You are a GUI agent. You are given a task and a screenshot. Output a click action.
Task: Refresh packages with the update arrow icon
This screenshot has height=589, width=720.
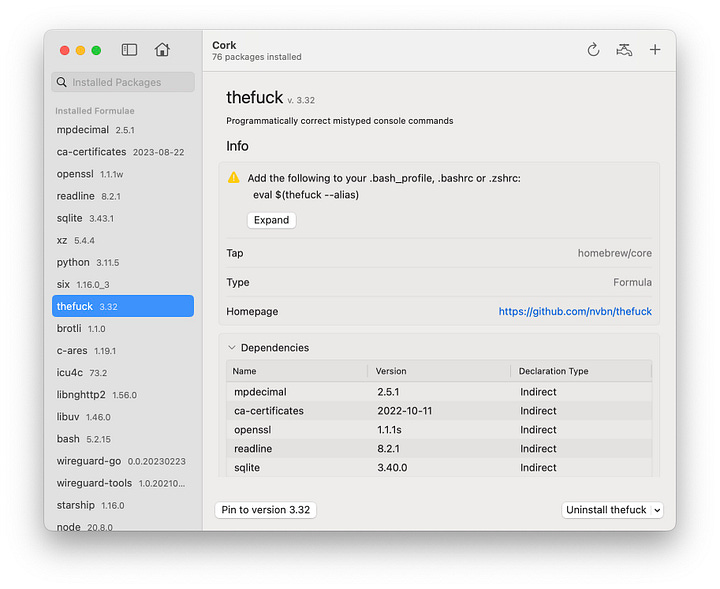(593, 50)
